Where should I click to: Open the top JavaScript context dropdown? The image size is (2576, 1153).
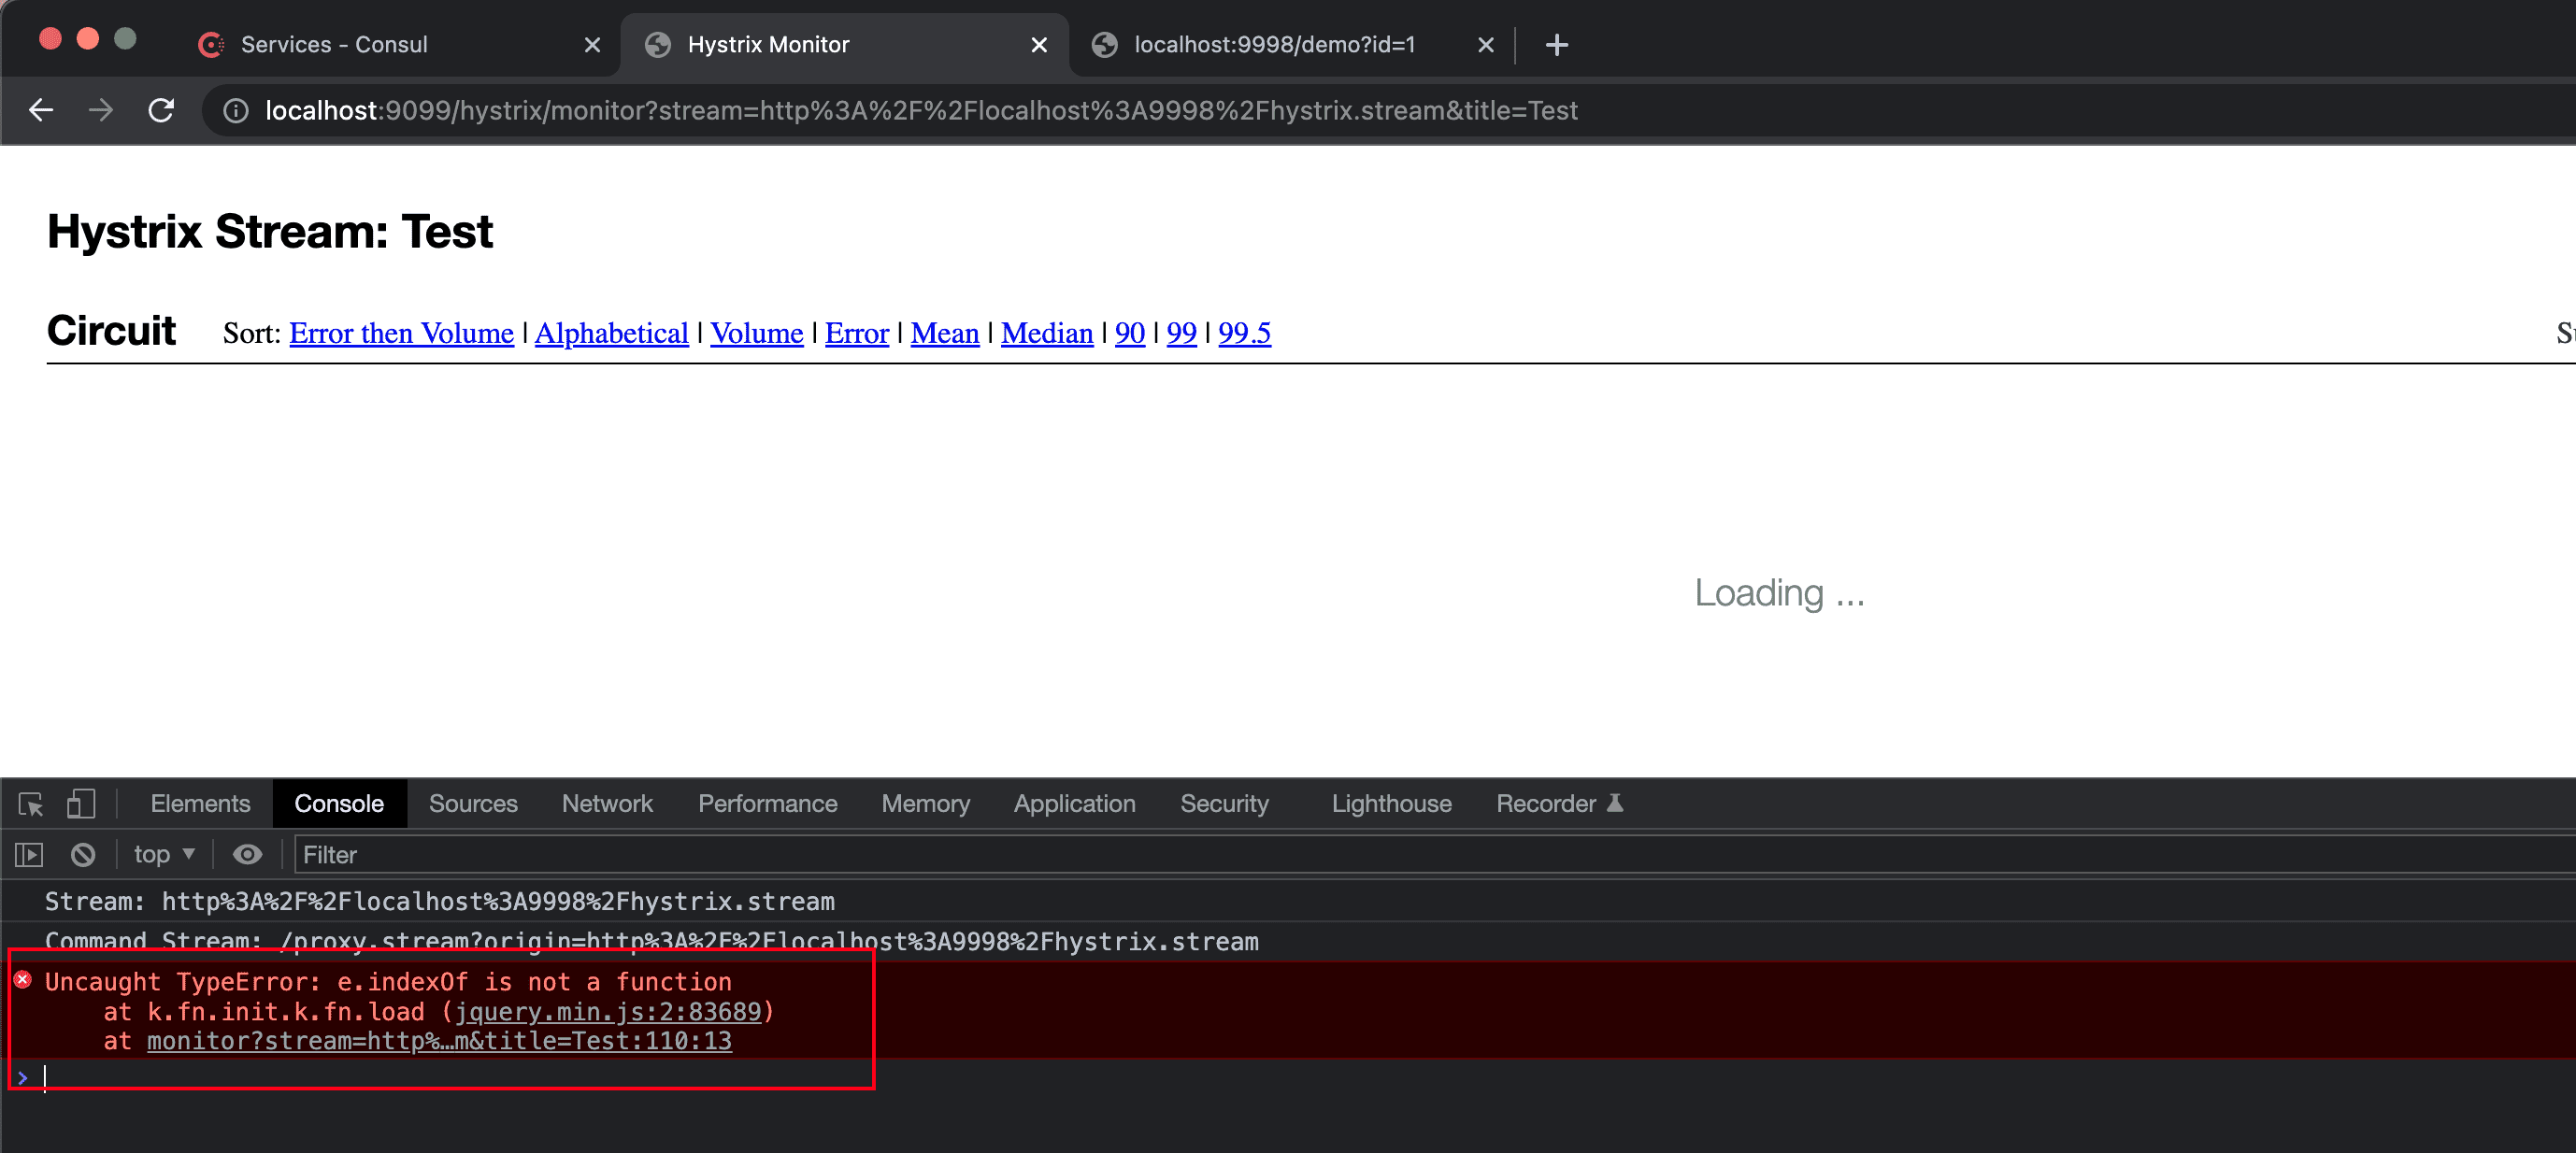(x=165, y=855)
